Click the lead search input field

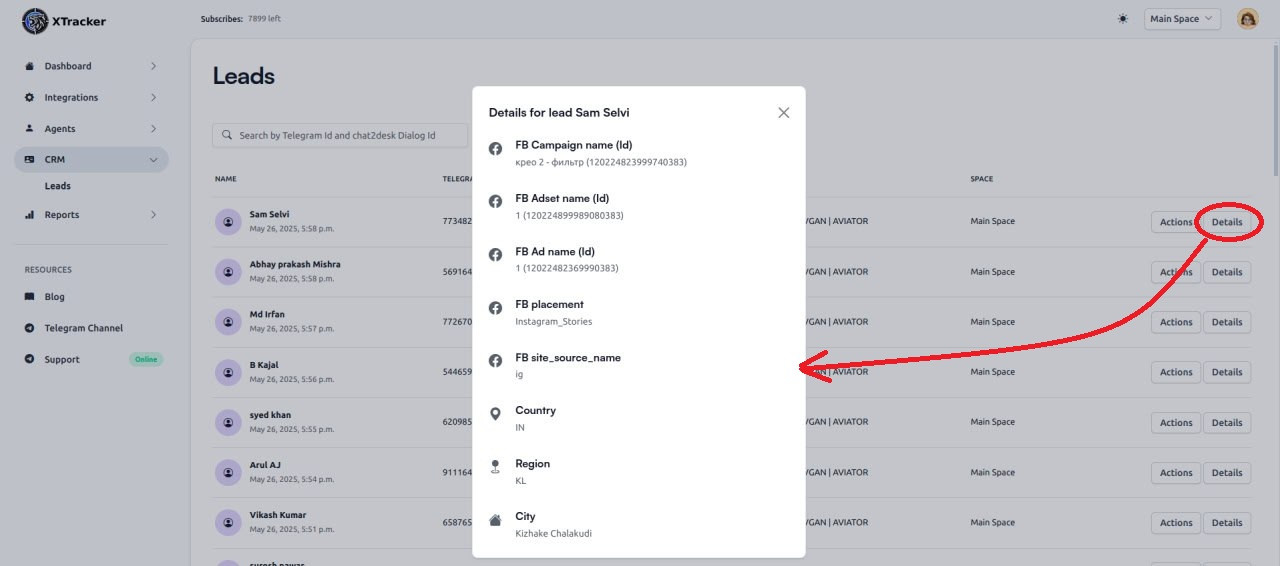pos(340,135)
